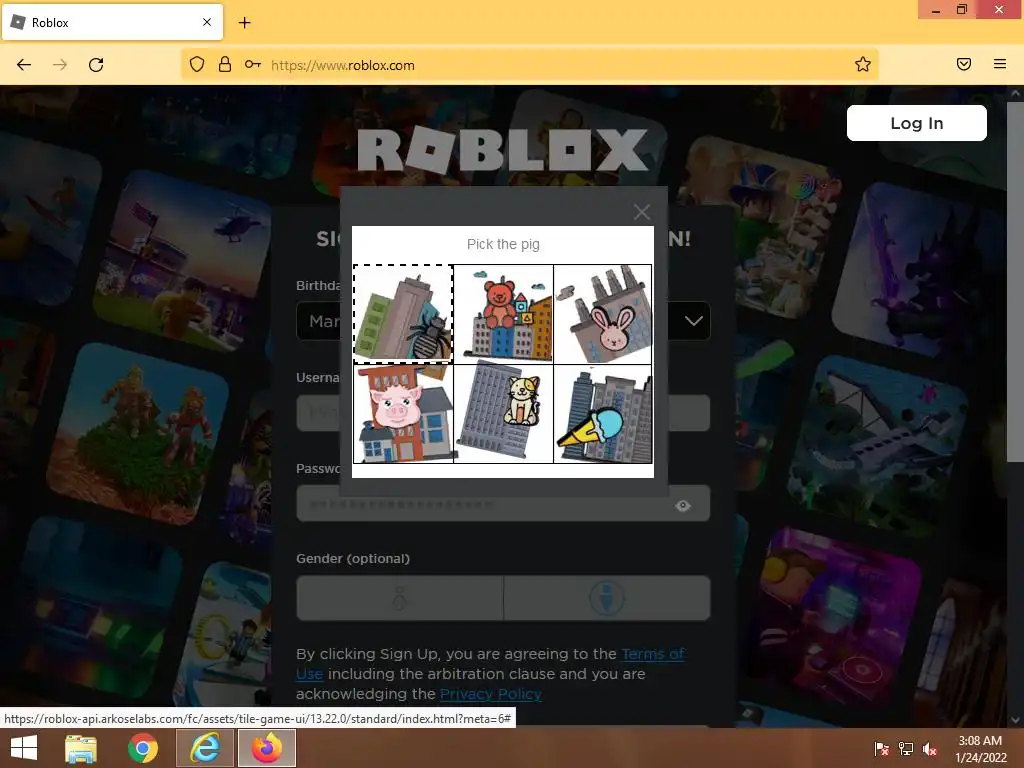Open a new tab with plus
1024x768 pixels.
point(244,23)
